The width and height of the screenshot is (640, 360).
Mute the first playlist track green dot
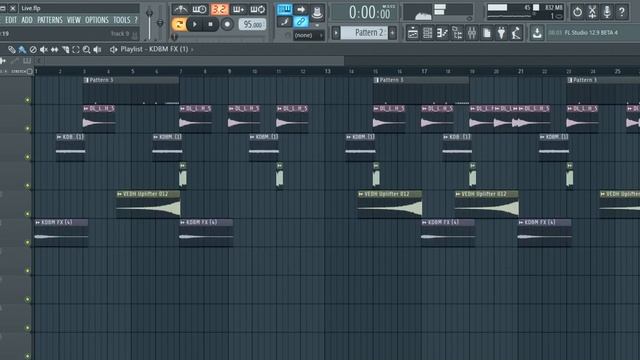tap(28, 100)
